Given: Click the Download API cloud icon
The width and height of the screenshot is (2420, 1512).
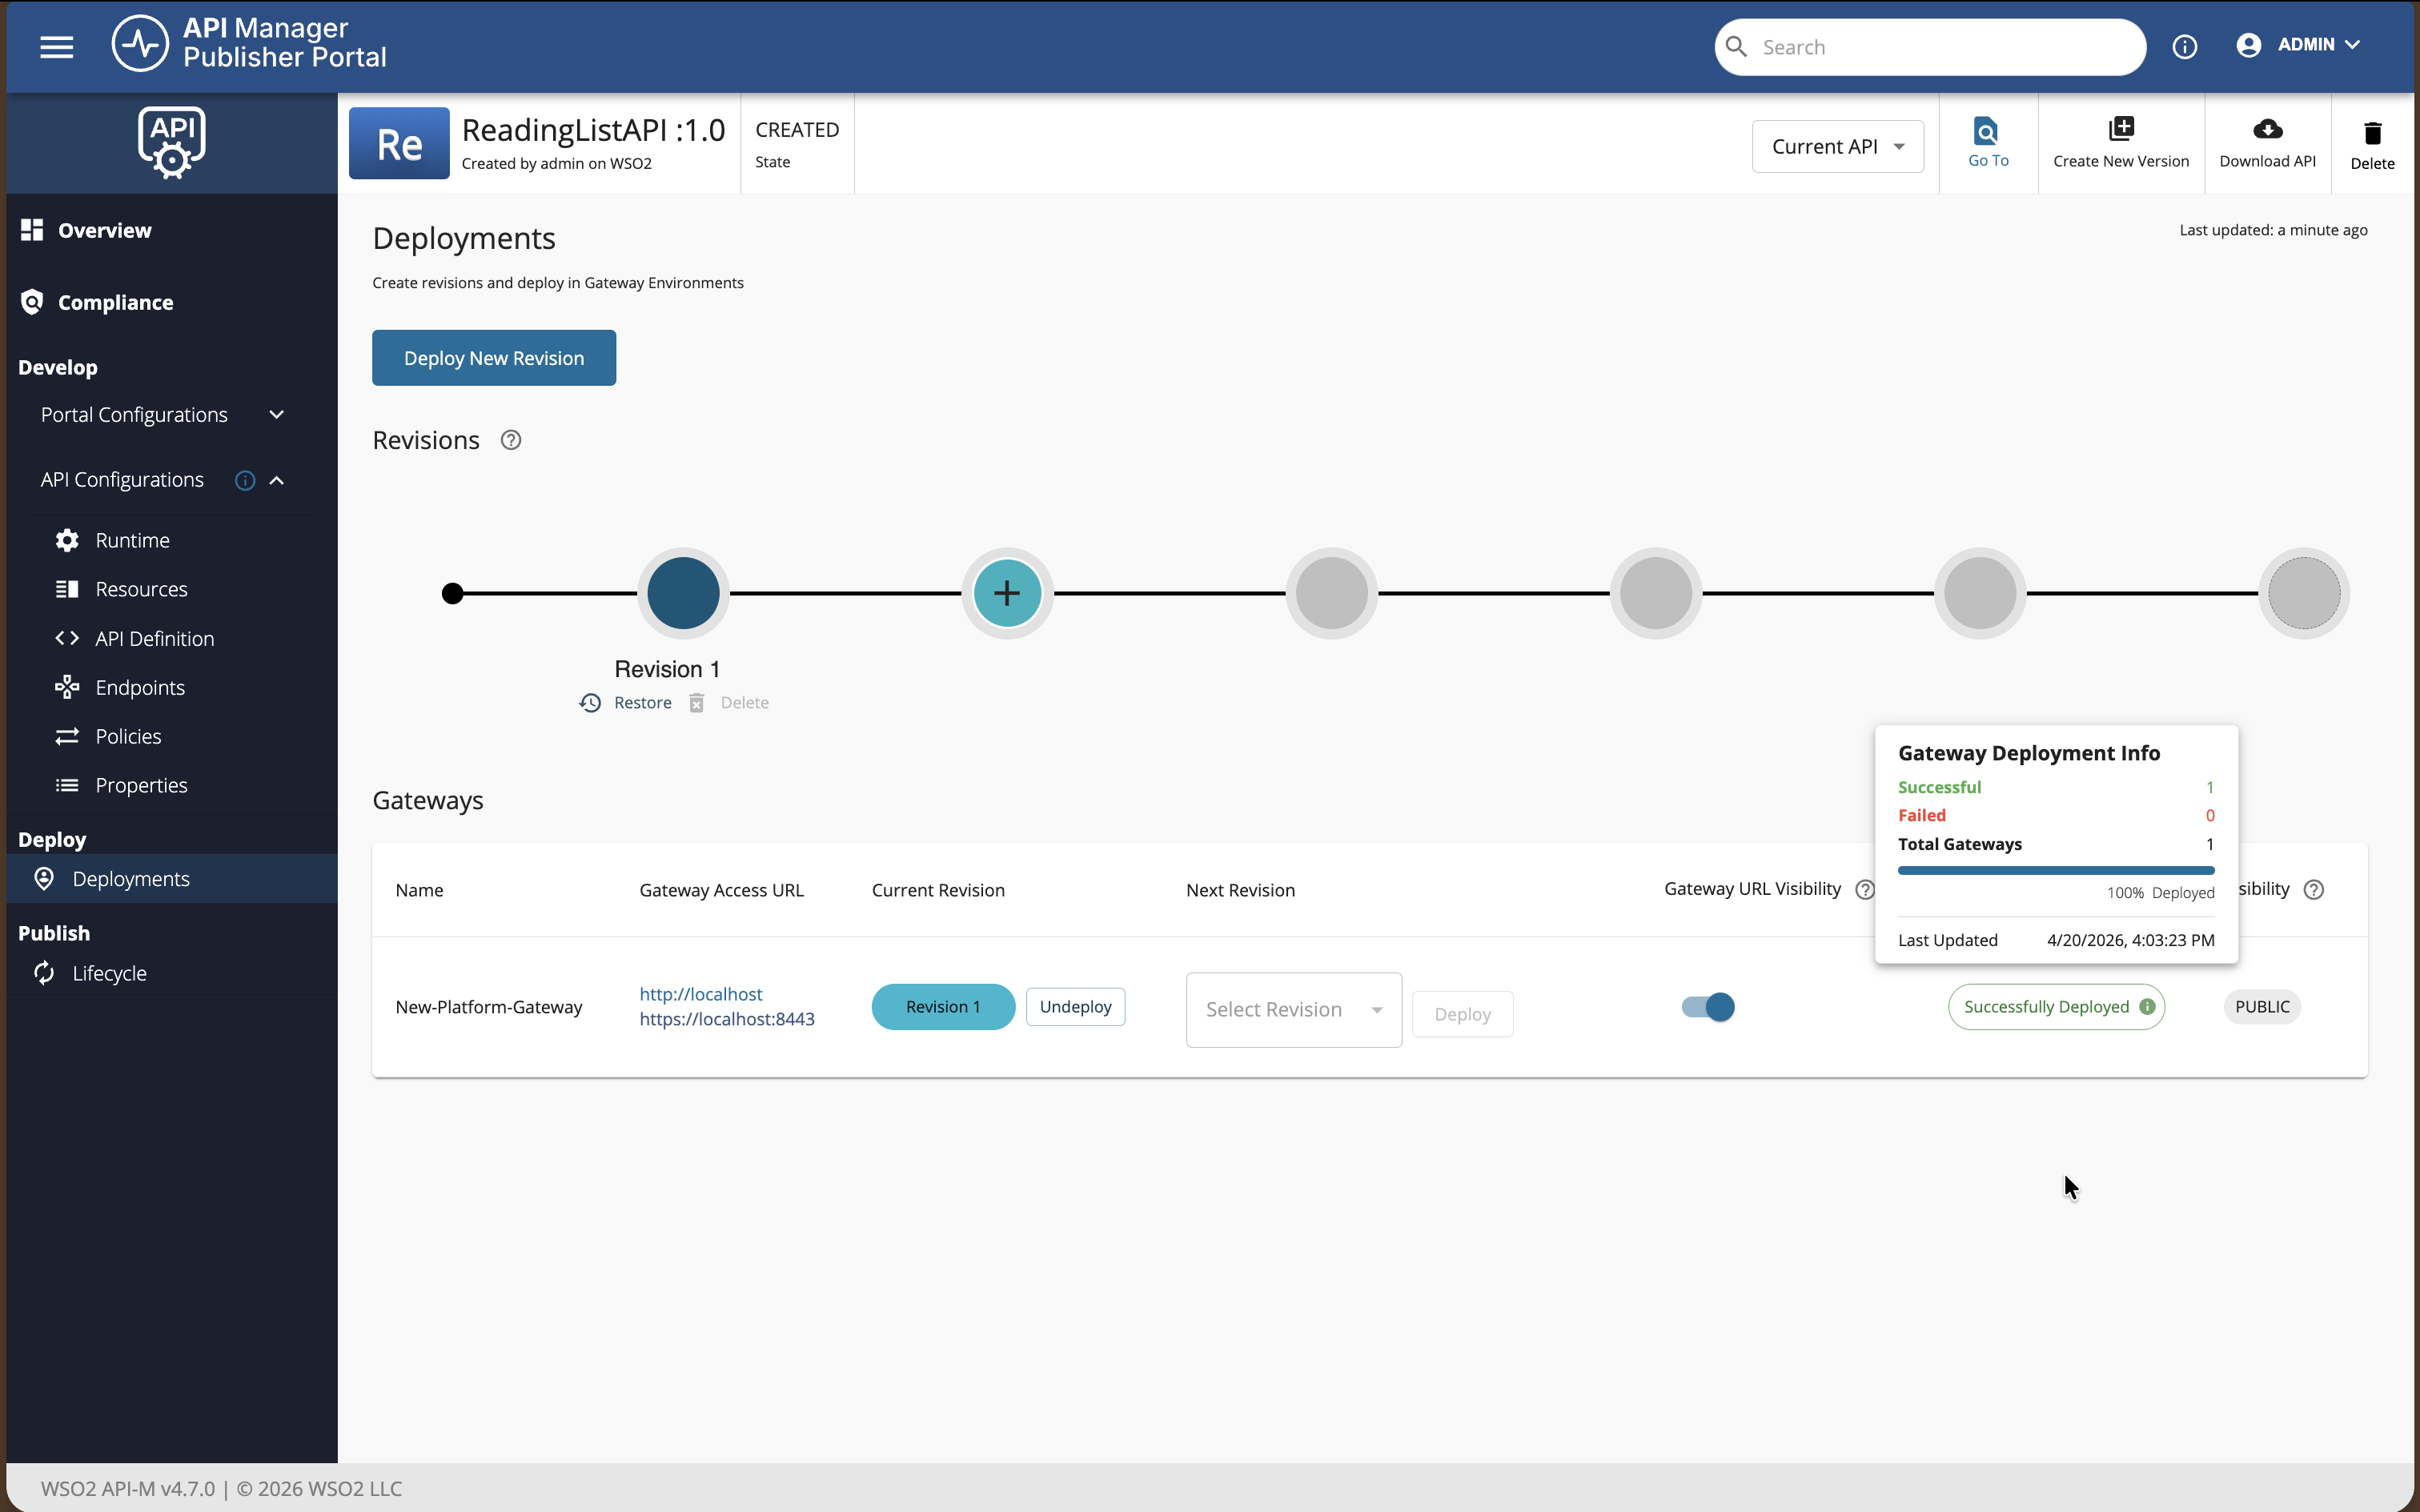Looking at the screenshot, I should [x=2267, y=129].
